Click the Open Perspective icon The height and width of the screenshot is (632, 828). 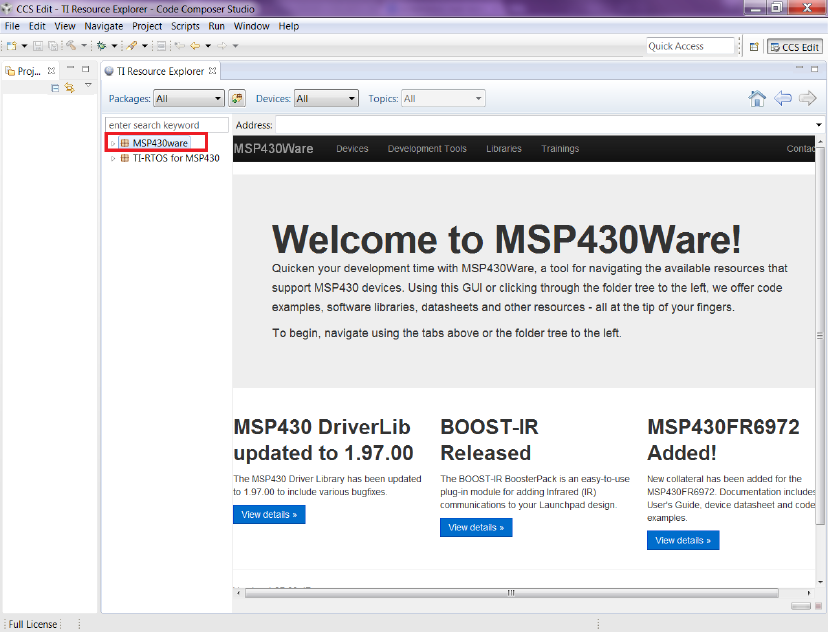(x=754, y=47)
